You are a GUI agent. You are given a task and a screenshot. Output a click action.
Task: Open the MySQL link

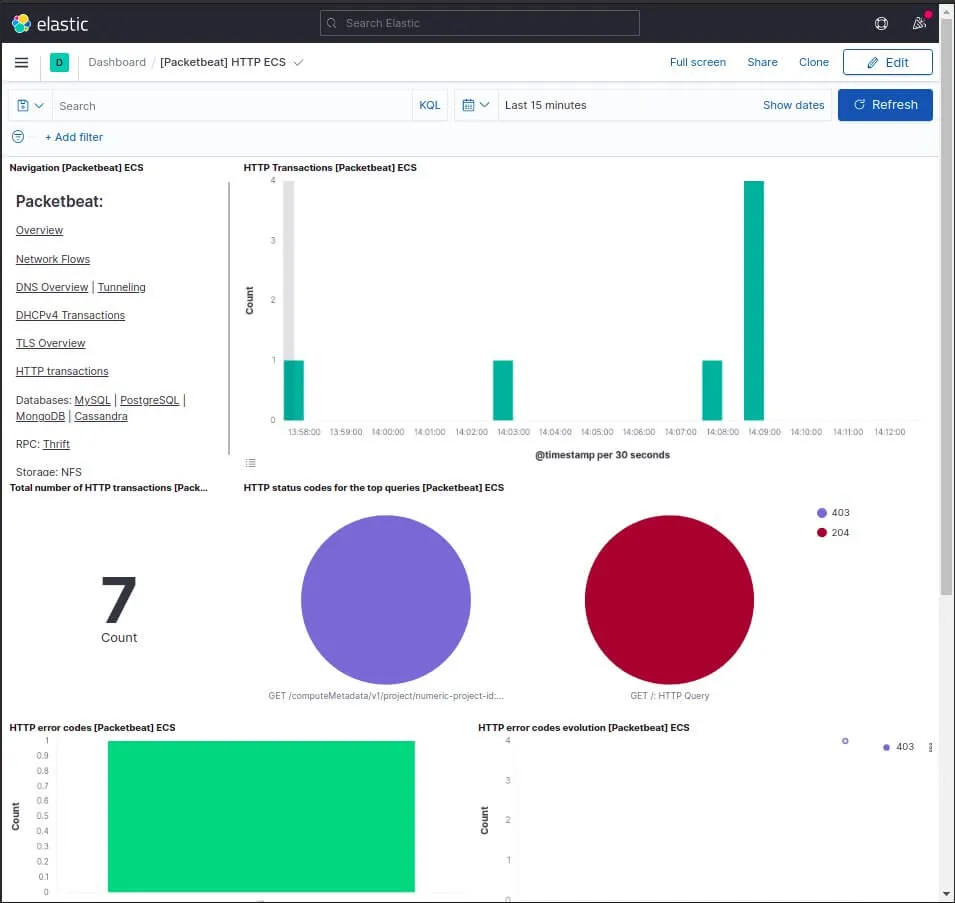93,400
